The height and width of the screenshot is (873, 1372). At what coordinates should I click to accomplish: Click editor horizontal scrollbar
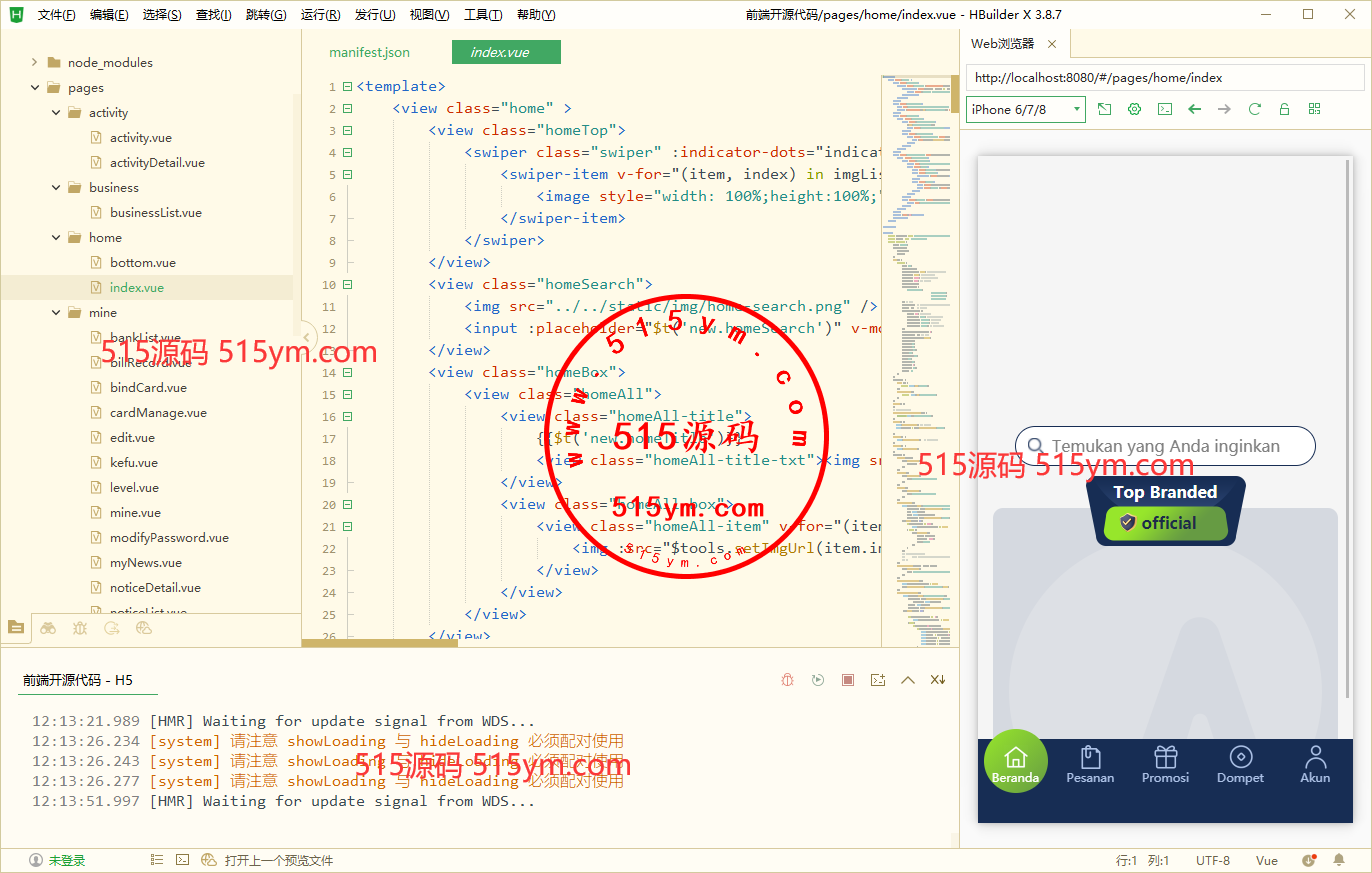click(380, 643)
